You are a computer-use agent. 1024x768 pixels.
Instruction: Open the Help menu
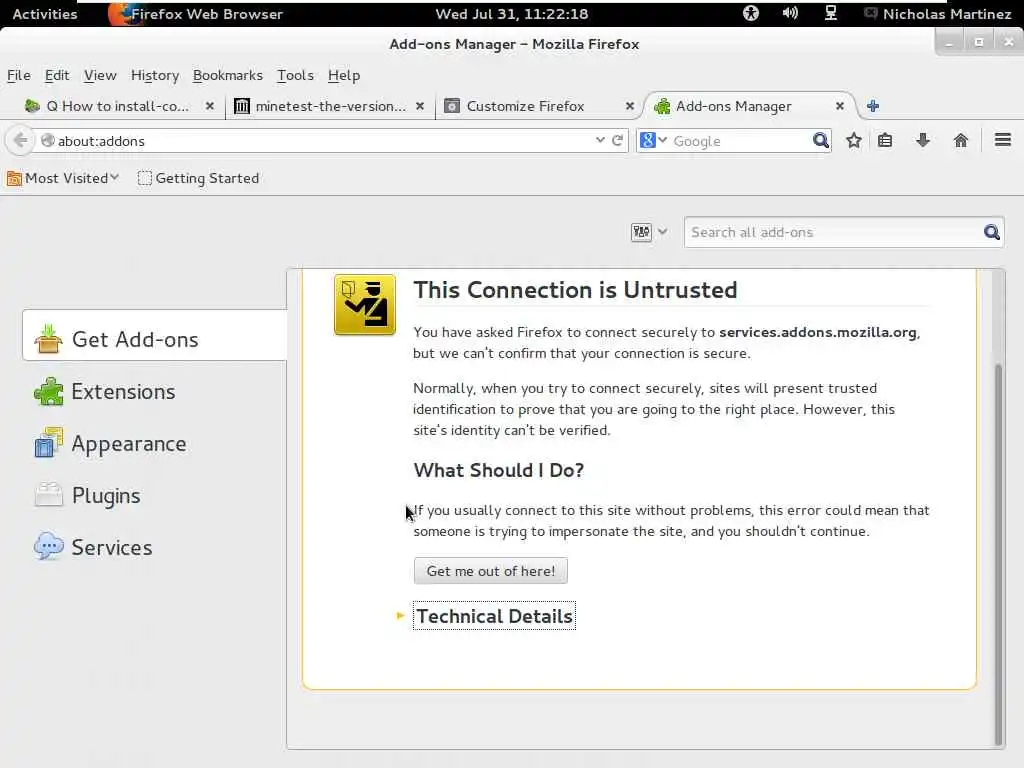(x=344, y=75)
